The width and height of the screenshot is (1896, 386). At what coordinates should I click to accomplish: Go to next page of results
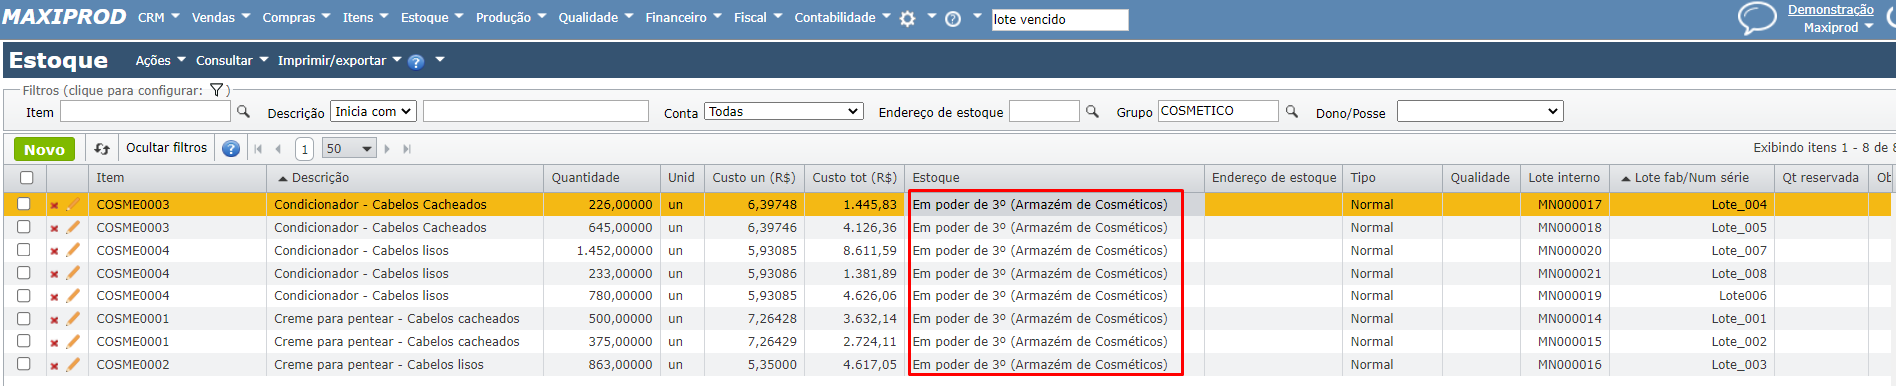coord(387,149)
